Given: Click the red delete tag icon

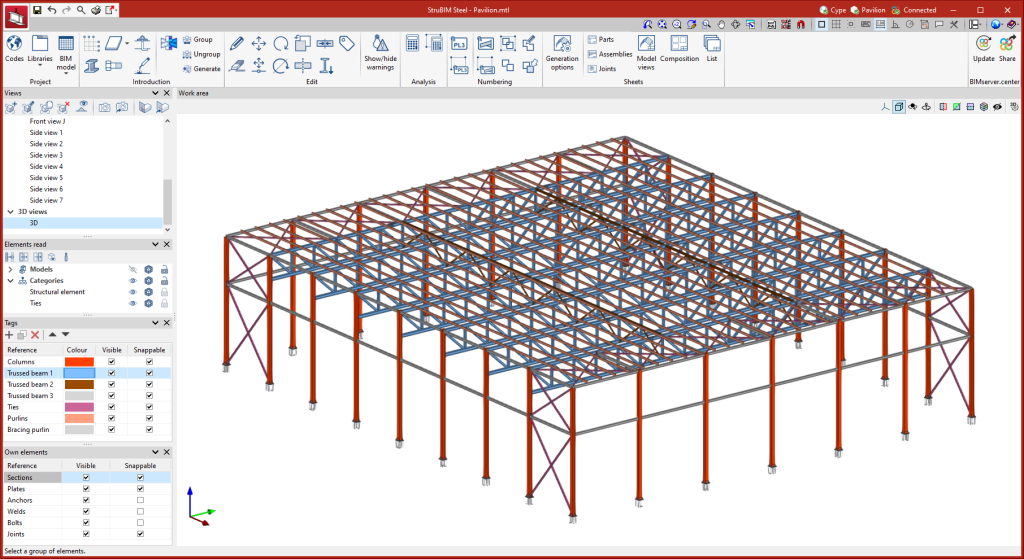Looking at the screenshot, I should 35,334.
